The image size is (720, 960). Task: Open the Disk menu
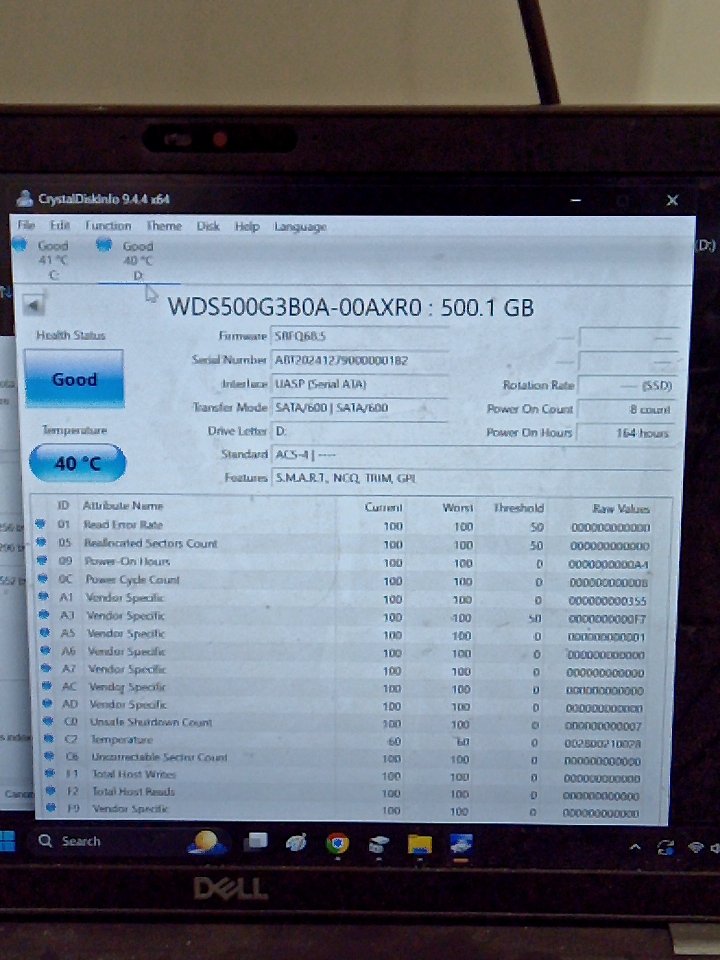click(x=208, y=227)
